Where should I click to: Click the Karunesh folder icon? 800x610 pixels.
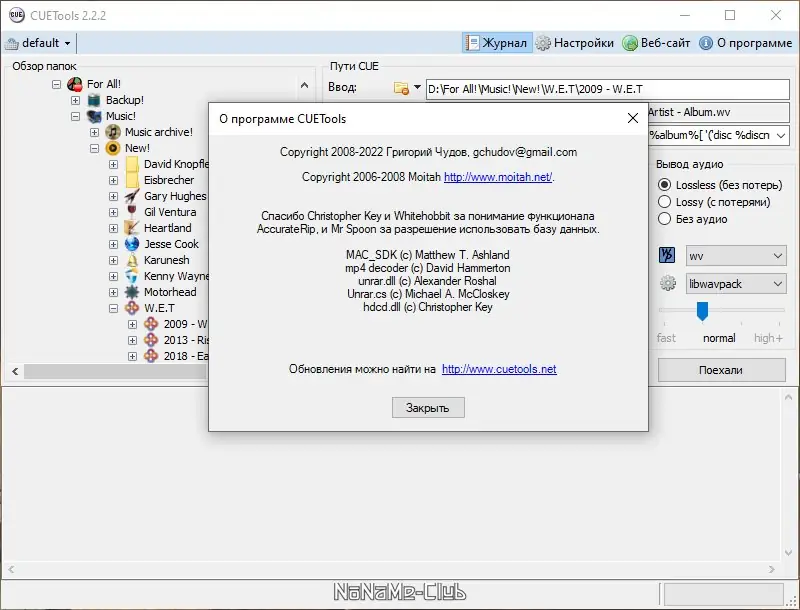[x=132, y=260]
